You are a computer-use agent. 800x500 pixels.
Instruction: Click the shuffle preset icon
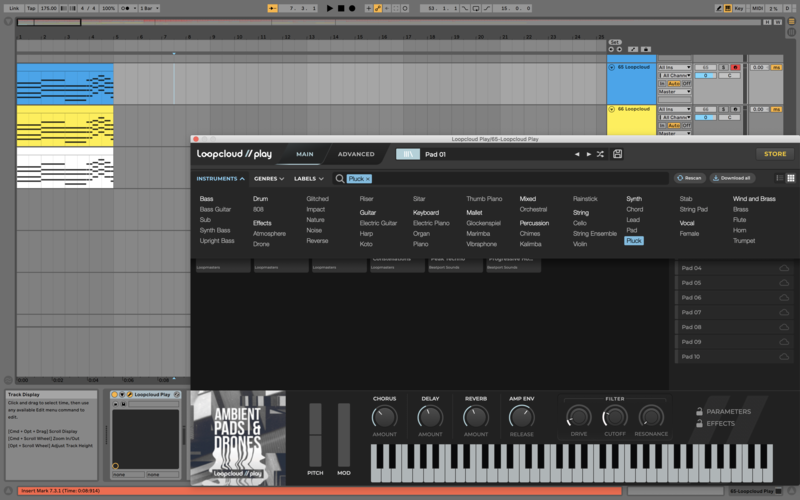click(x=600, y=154)
